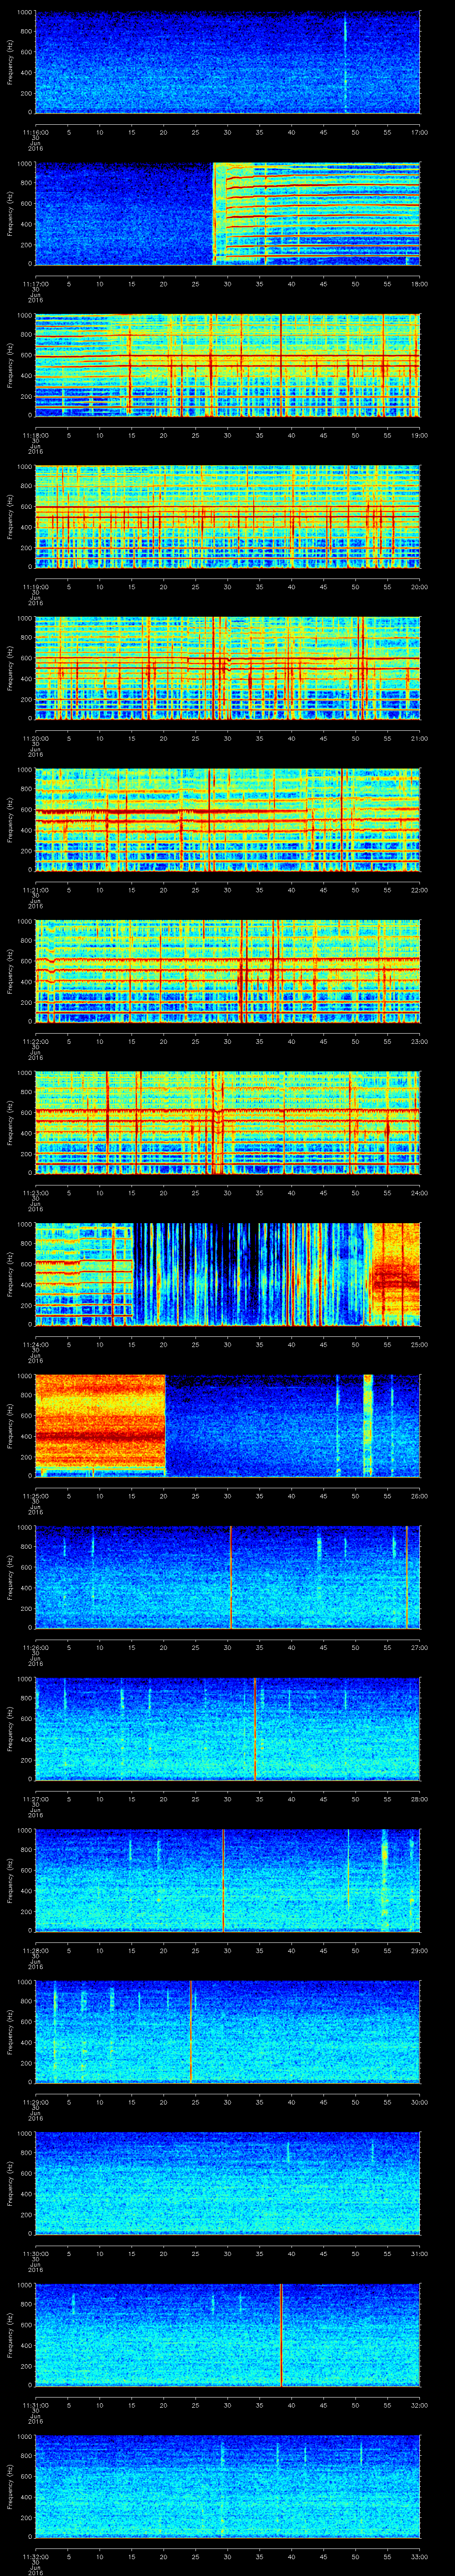The height and width of the screenshot is (2576, 455).
Task: Click the 11:23:00 start time label
Action: (35, 1193)
